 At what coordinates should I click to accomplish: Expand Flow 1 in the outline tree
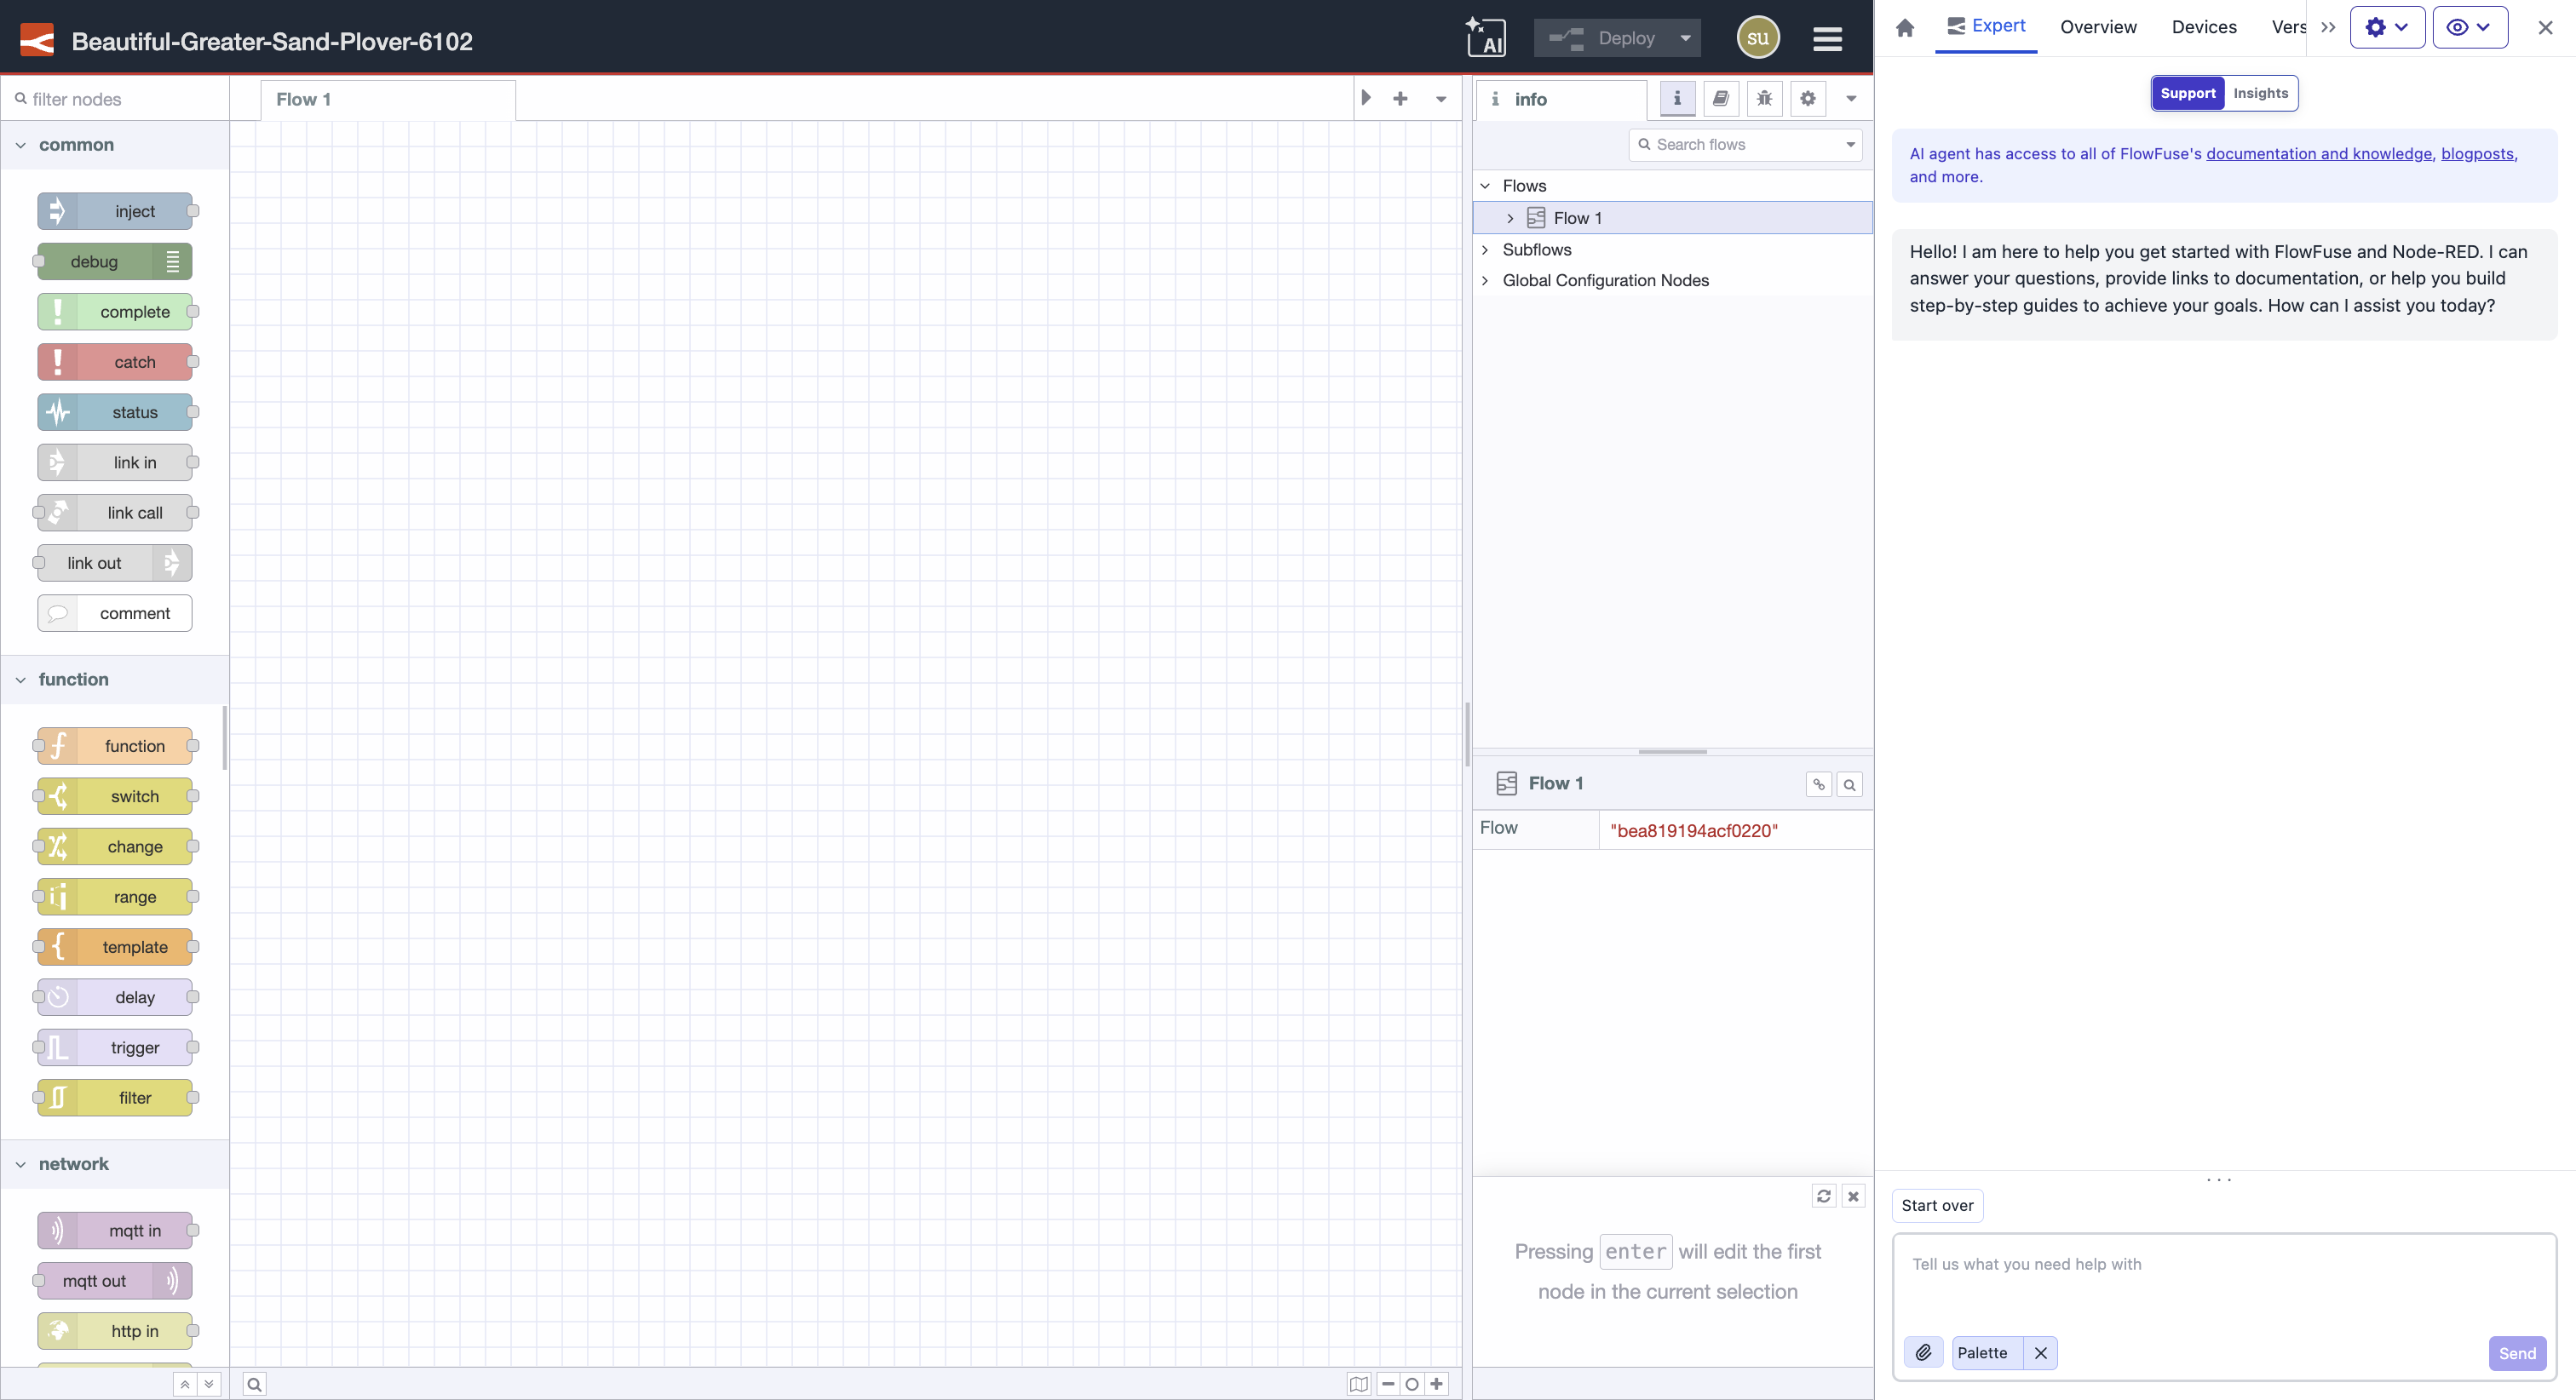tap(1510, 218)
